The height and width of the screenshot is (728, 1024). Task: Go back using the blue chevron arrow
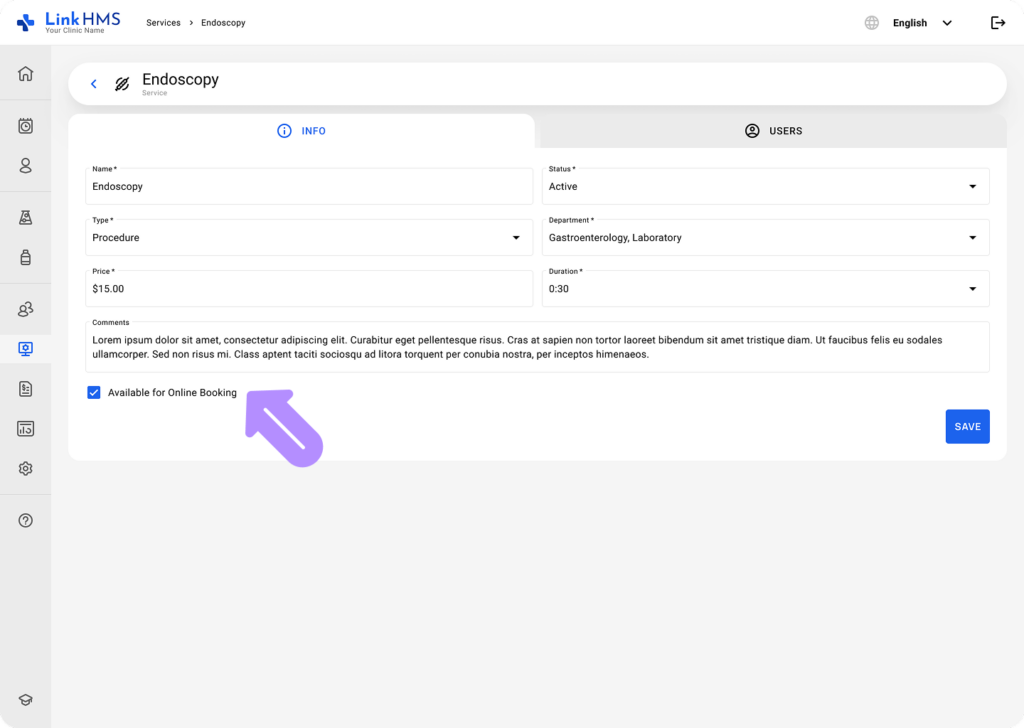click(x=94, y=84)
